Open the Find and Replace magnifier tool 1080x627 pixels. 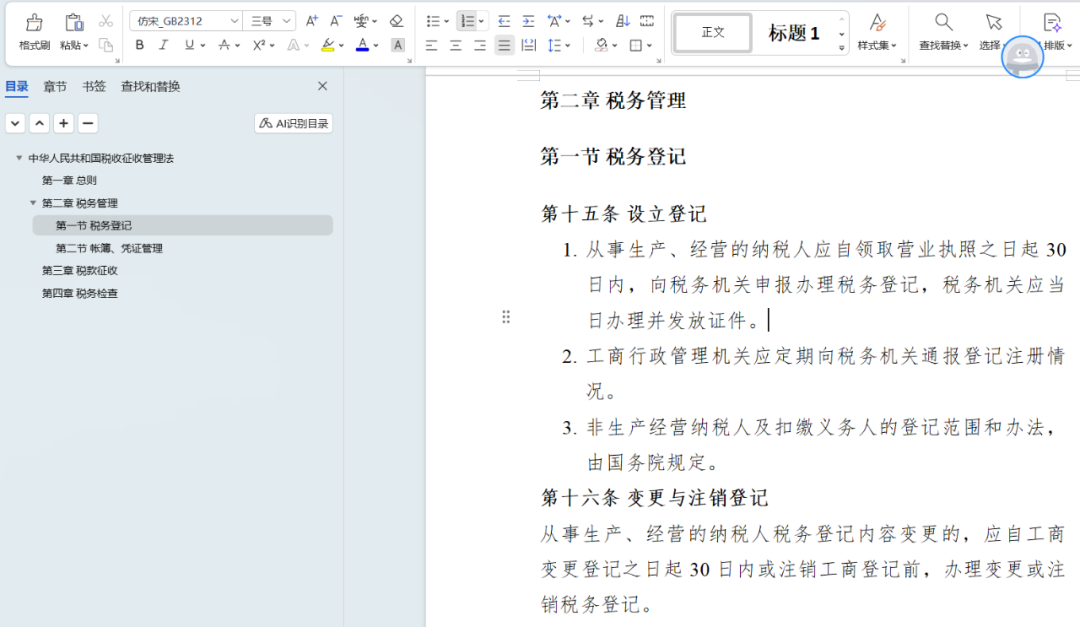(943, 23)
